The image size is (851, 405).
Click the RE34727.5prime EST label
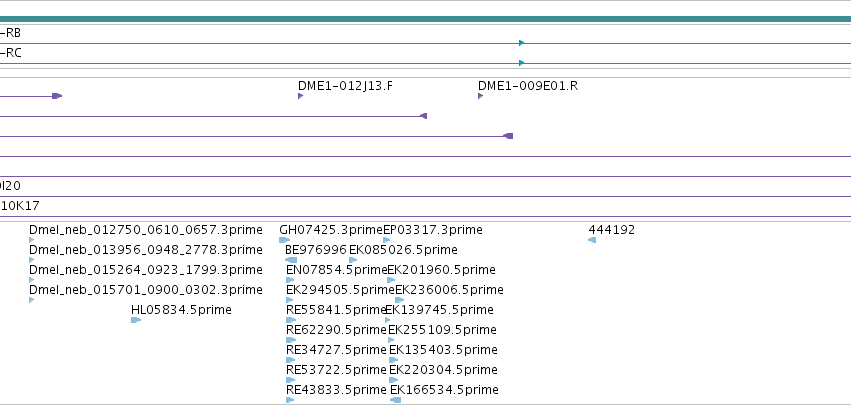coord(336,350)
